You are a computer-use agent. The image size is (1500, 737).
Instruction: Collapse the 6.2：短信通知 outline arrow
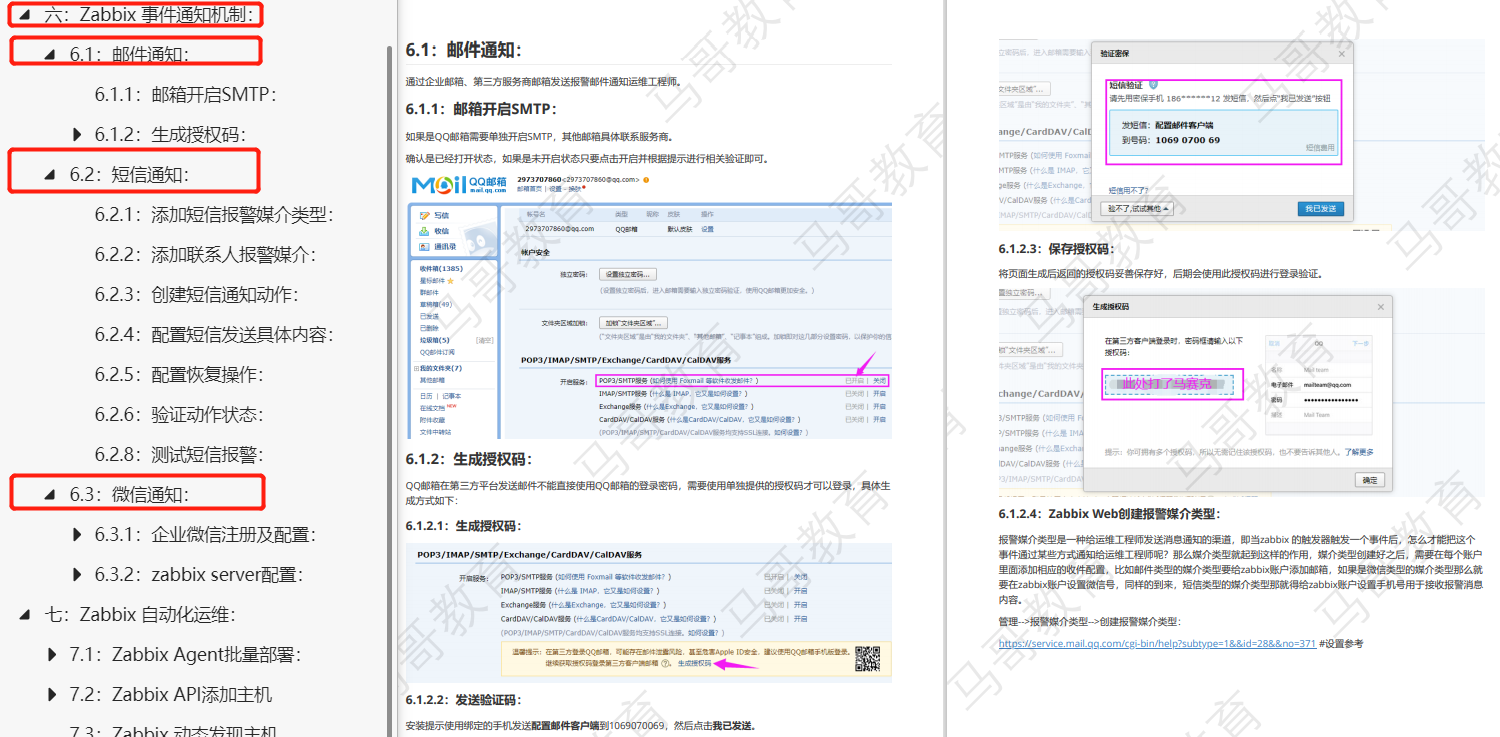pyautogui.click(x=50, y=174)
